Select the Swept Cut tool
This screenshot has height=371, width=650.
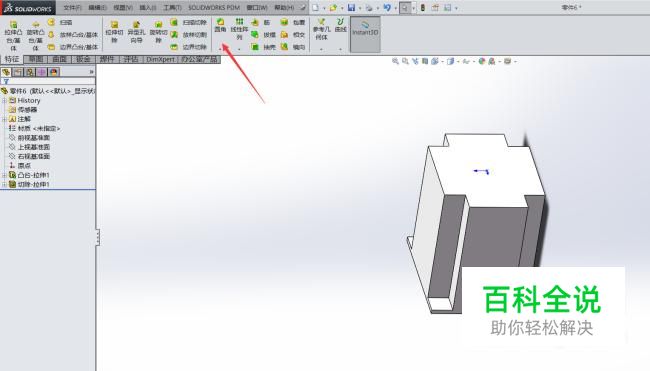click(189, 22)
